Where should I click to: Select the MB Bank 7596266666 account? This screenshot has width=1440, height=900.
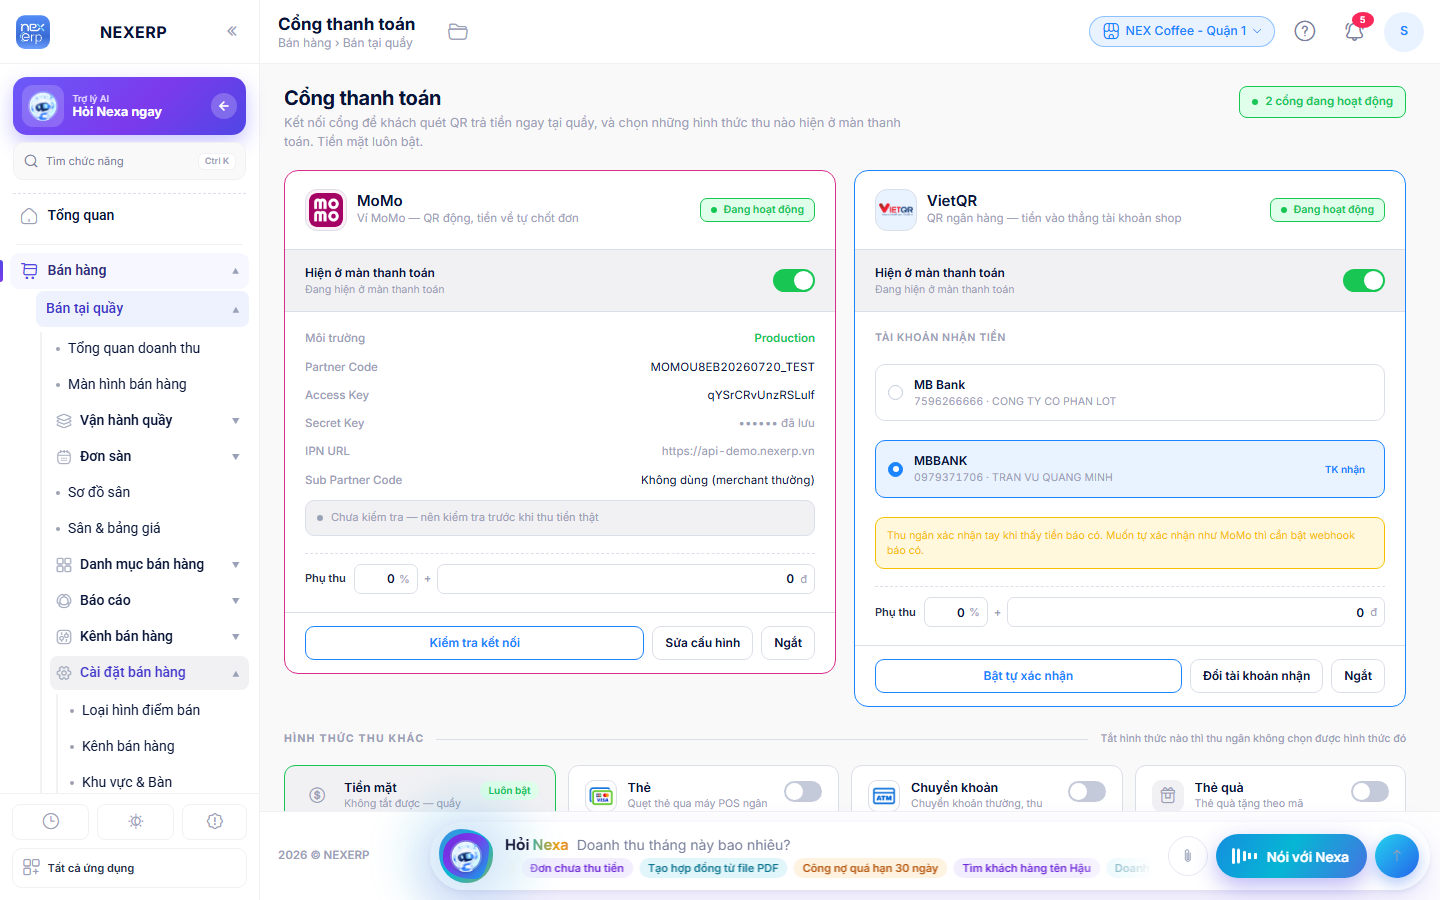tap(1130, 393)
